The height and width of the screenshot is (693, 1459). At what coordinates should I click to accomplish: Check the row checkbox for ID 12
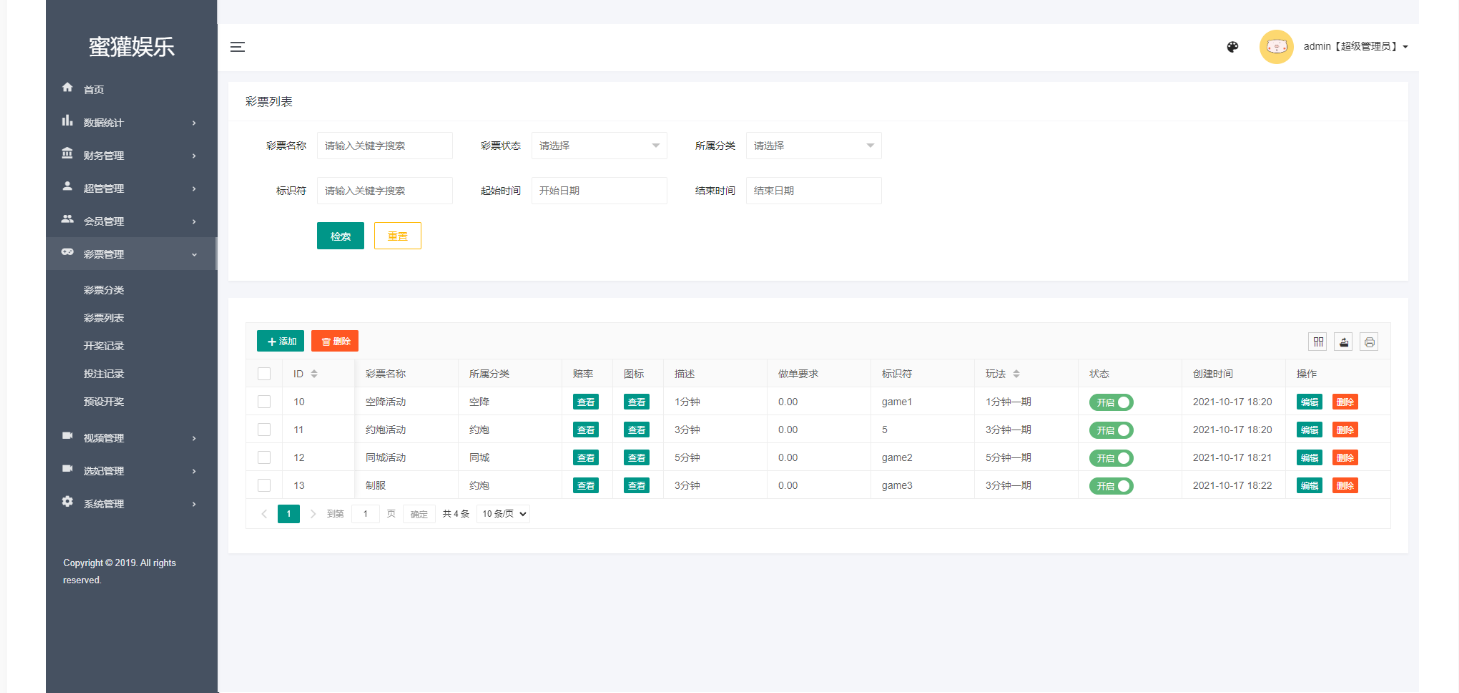[x=265, y=457]
